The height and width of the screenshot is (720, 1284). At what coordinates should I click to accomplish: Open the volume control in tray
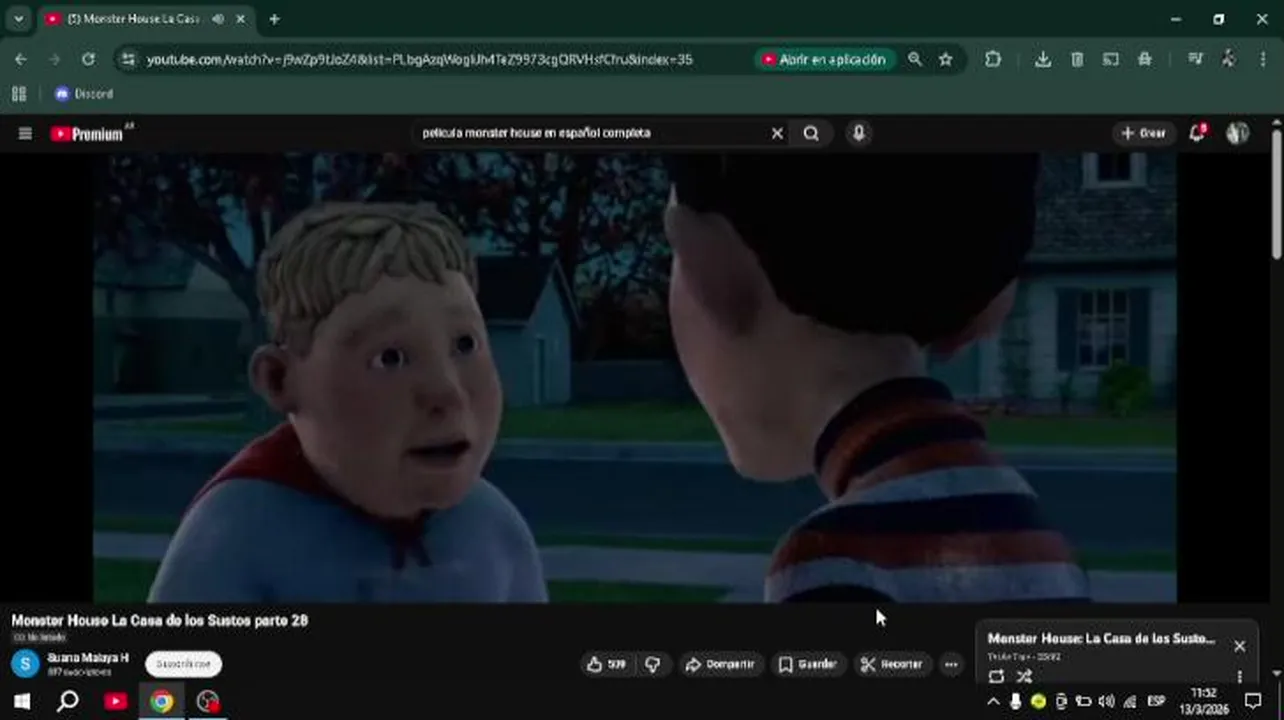coord(1106,702)
